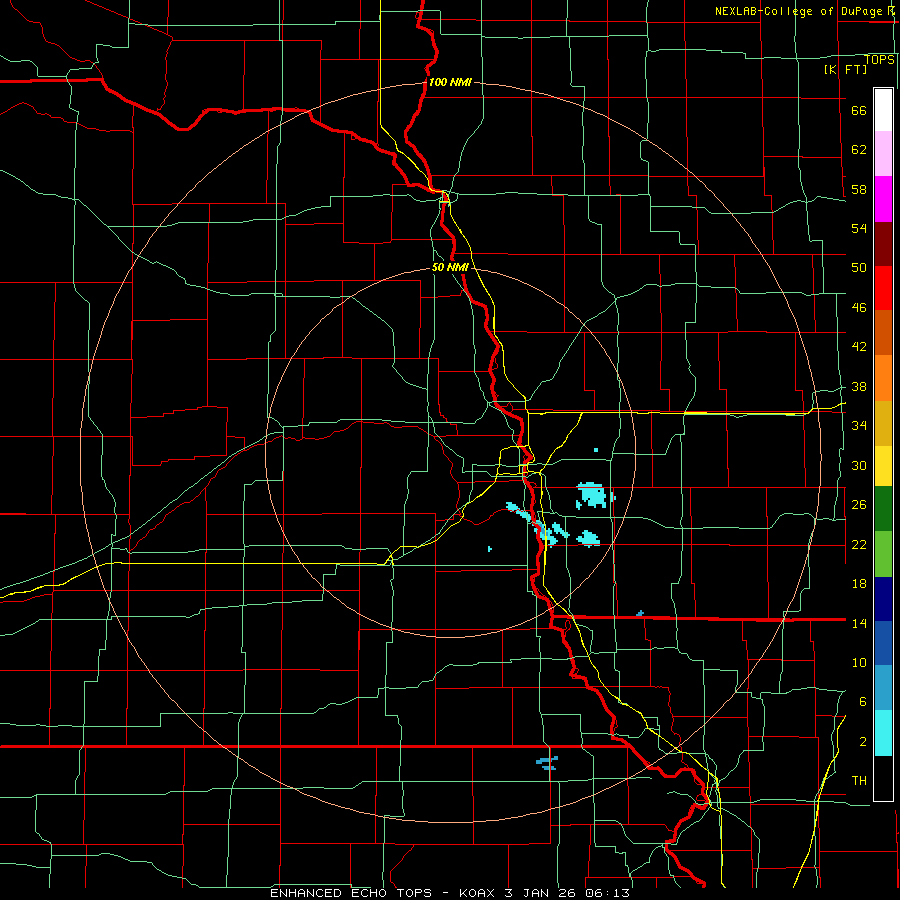Click the "100 NMI" range ring label
900x900 pixels.
click(x=450, y=82)
